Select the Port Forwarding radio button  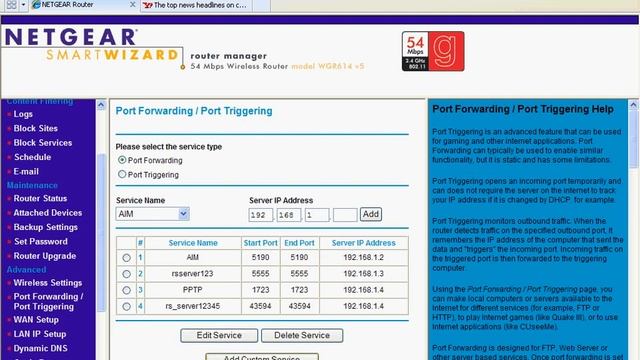click(x=122, y=160)
